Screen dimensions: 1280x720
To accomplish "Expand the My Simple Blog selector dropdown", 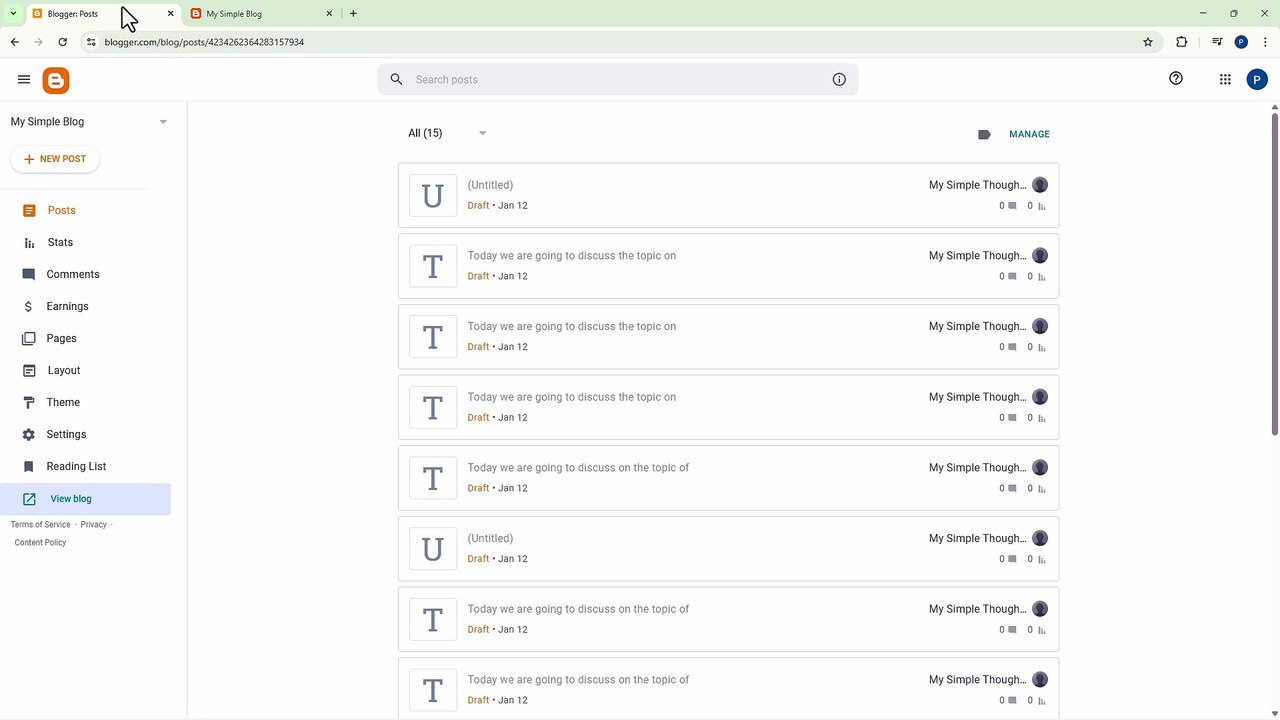I will 163,122.
